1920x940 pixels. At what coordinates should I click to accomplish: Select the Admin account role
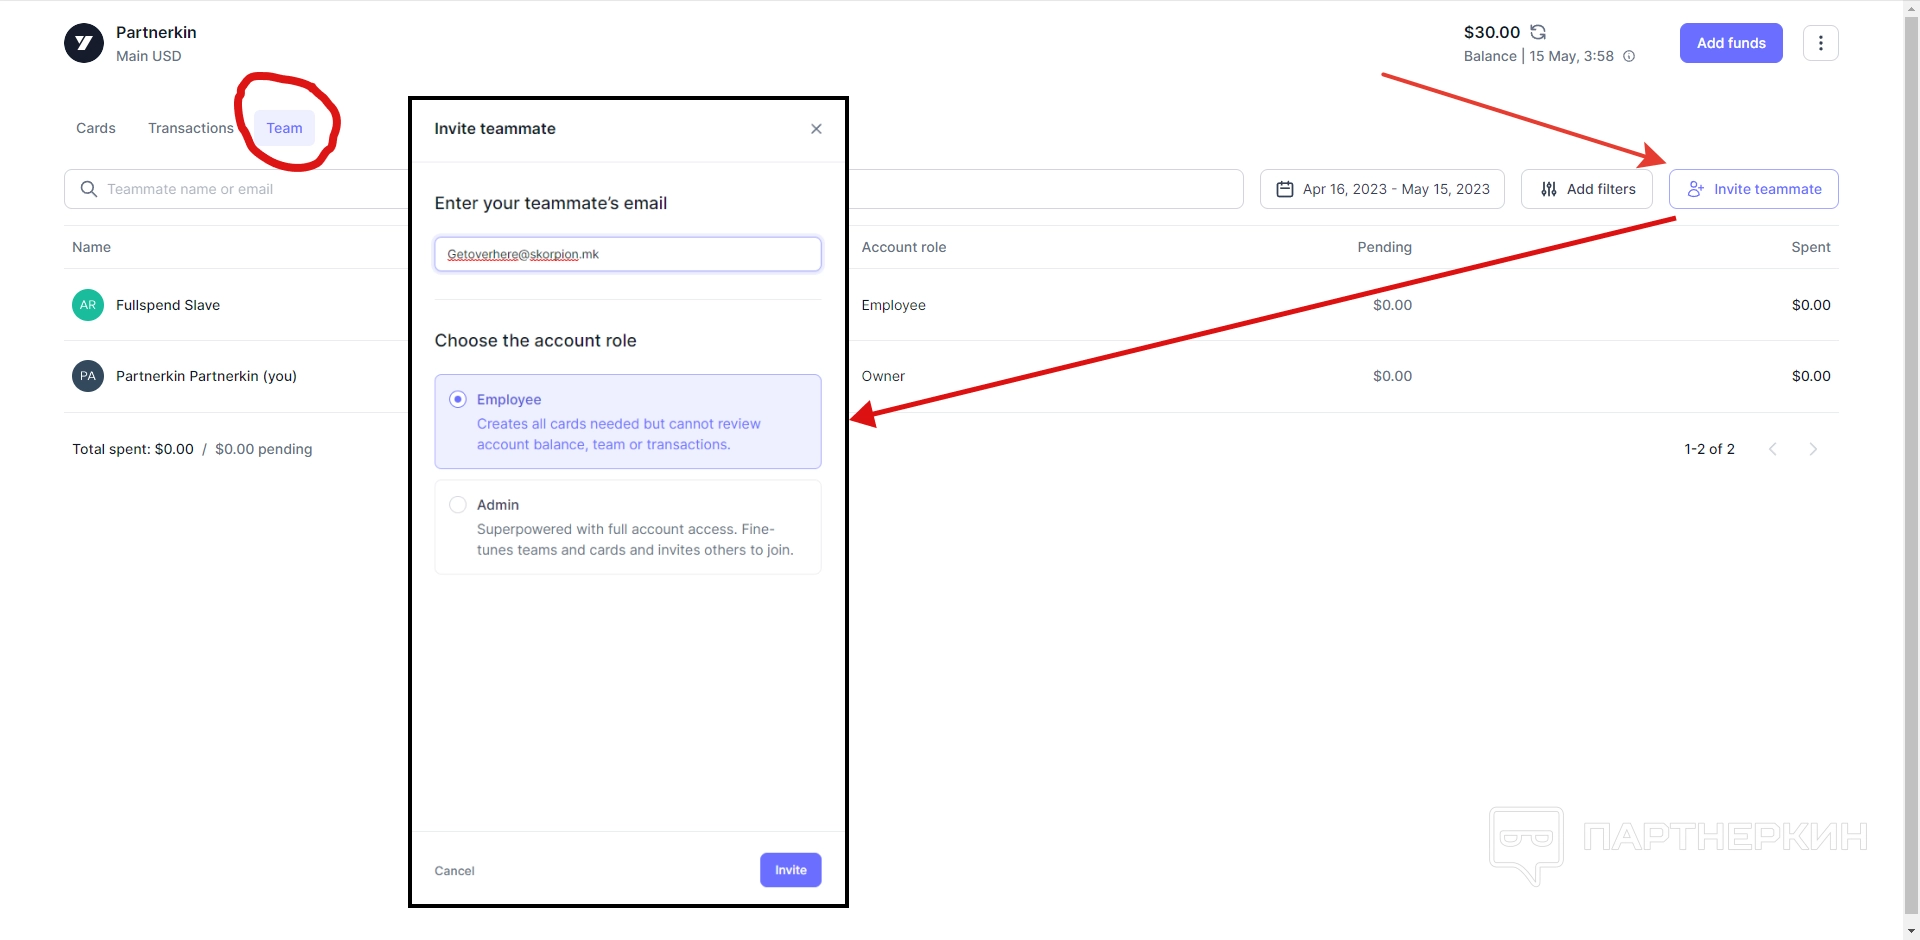coord(458,505)
